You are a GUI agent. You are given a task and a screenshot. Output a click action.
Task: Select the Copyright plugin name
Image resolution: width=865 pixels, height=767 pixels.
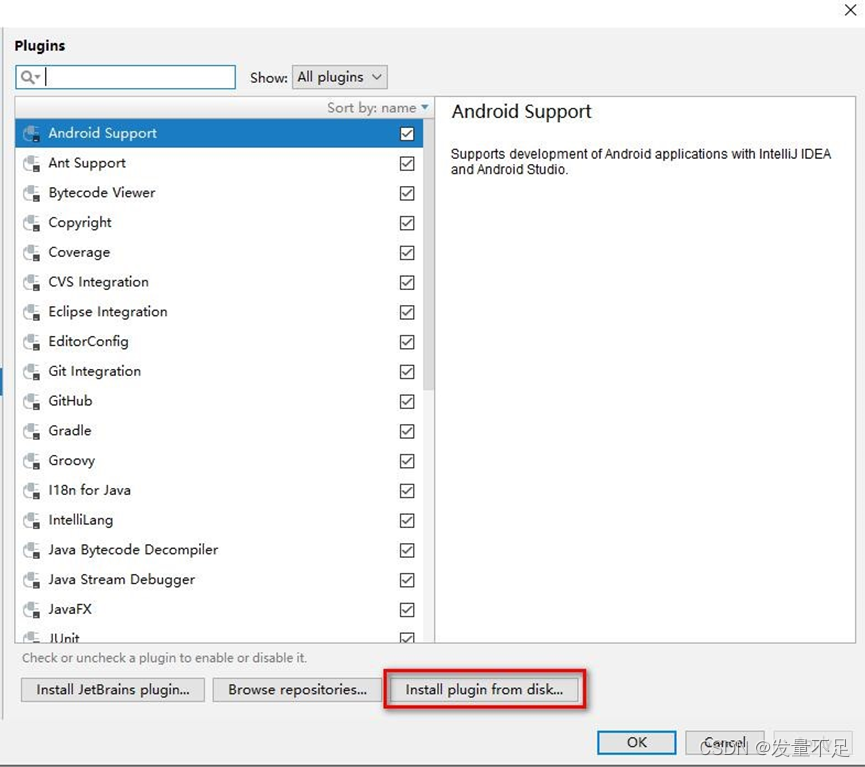coord(80,223)
